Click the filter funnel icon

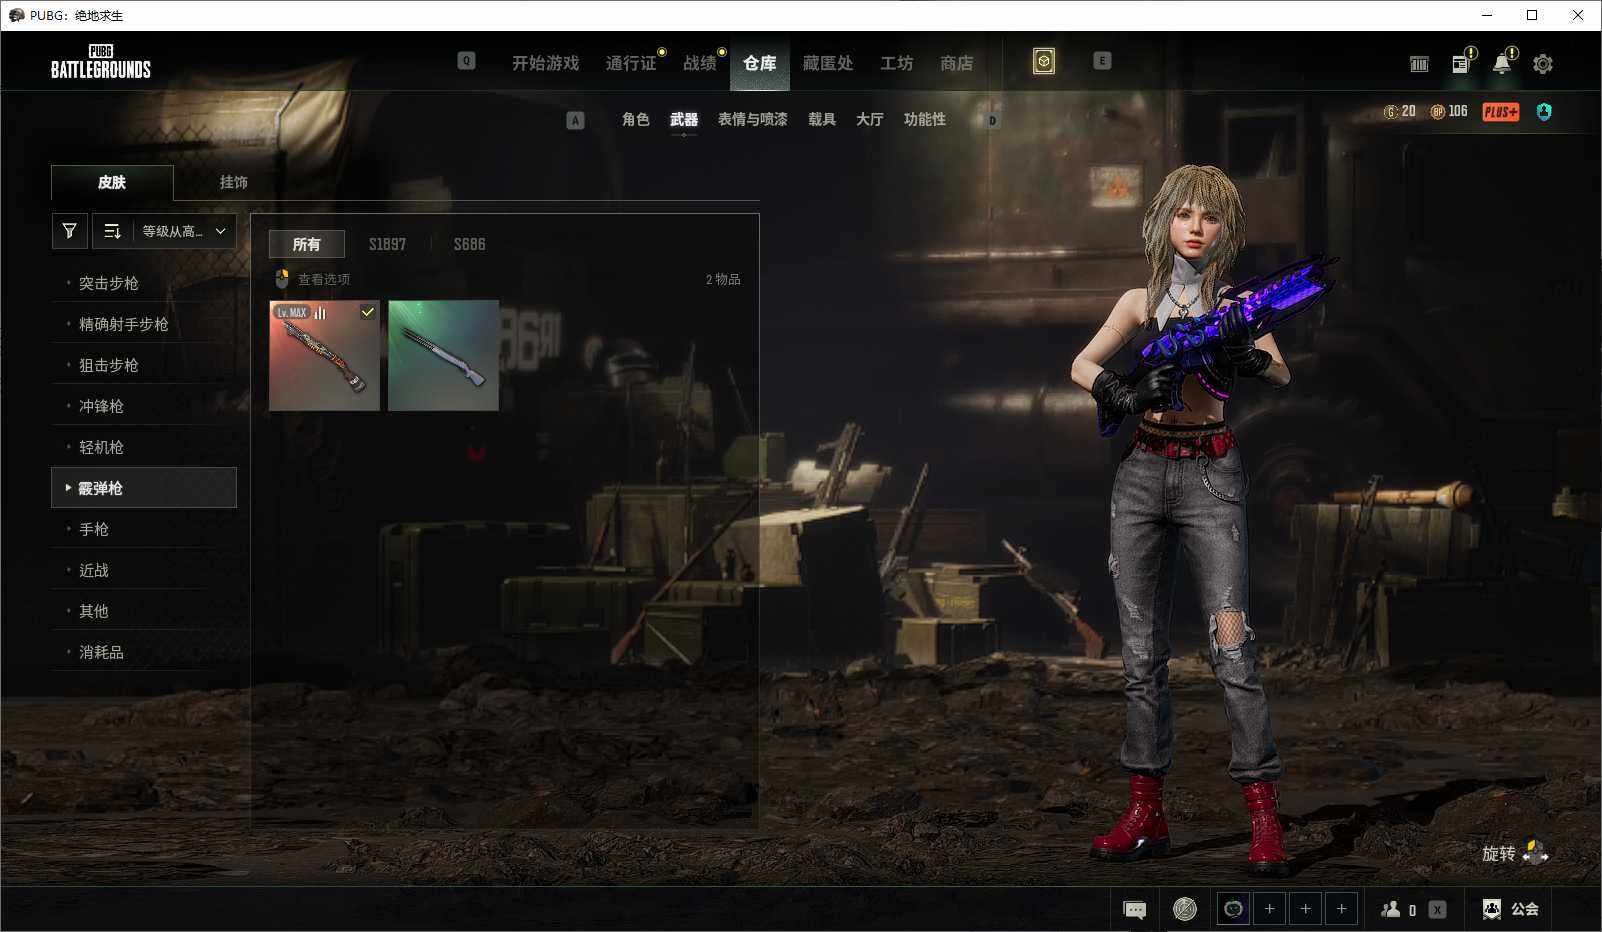click(x=69, y=231)
